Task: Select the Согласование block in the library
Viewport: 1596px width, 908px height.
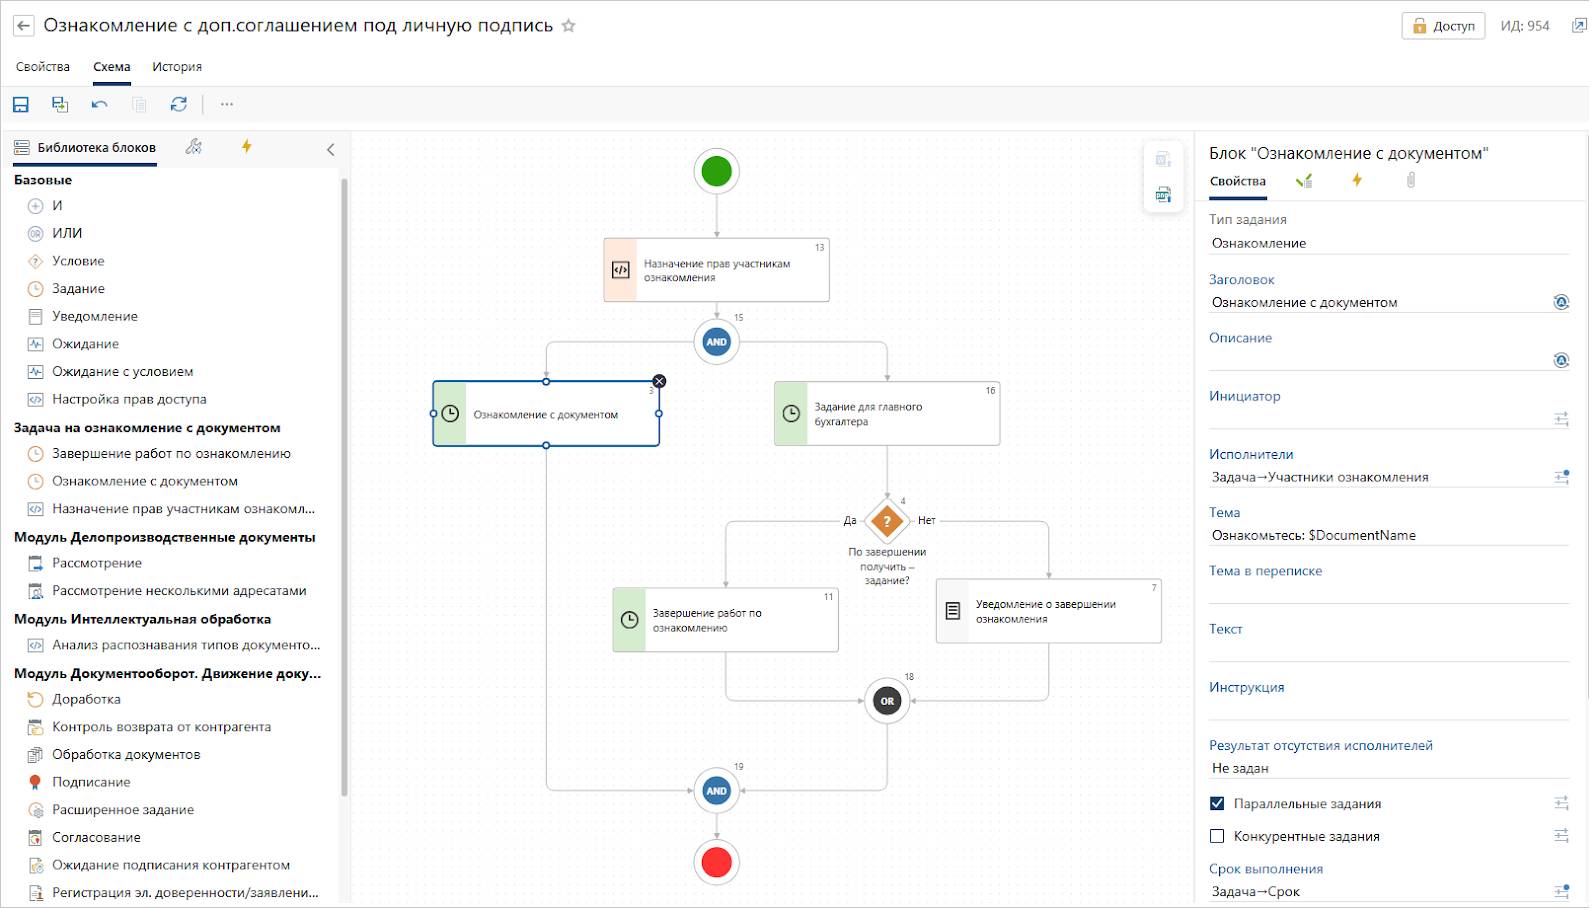Action: point(96,837)
